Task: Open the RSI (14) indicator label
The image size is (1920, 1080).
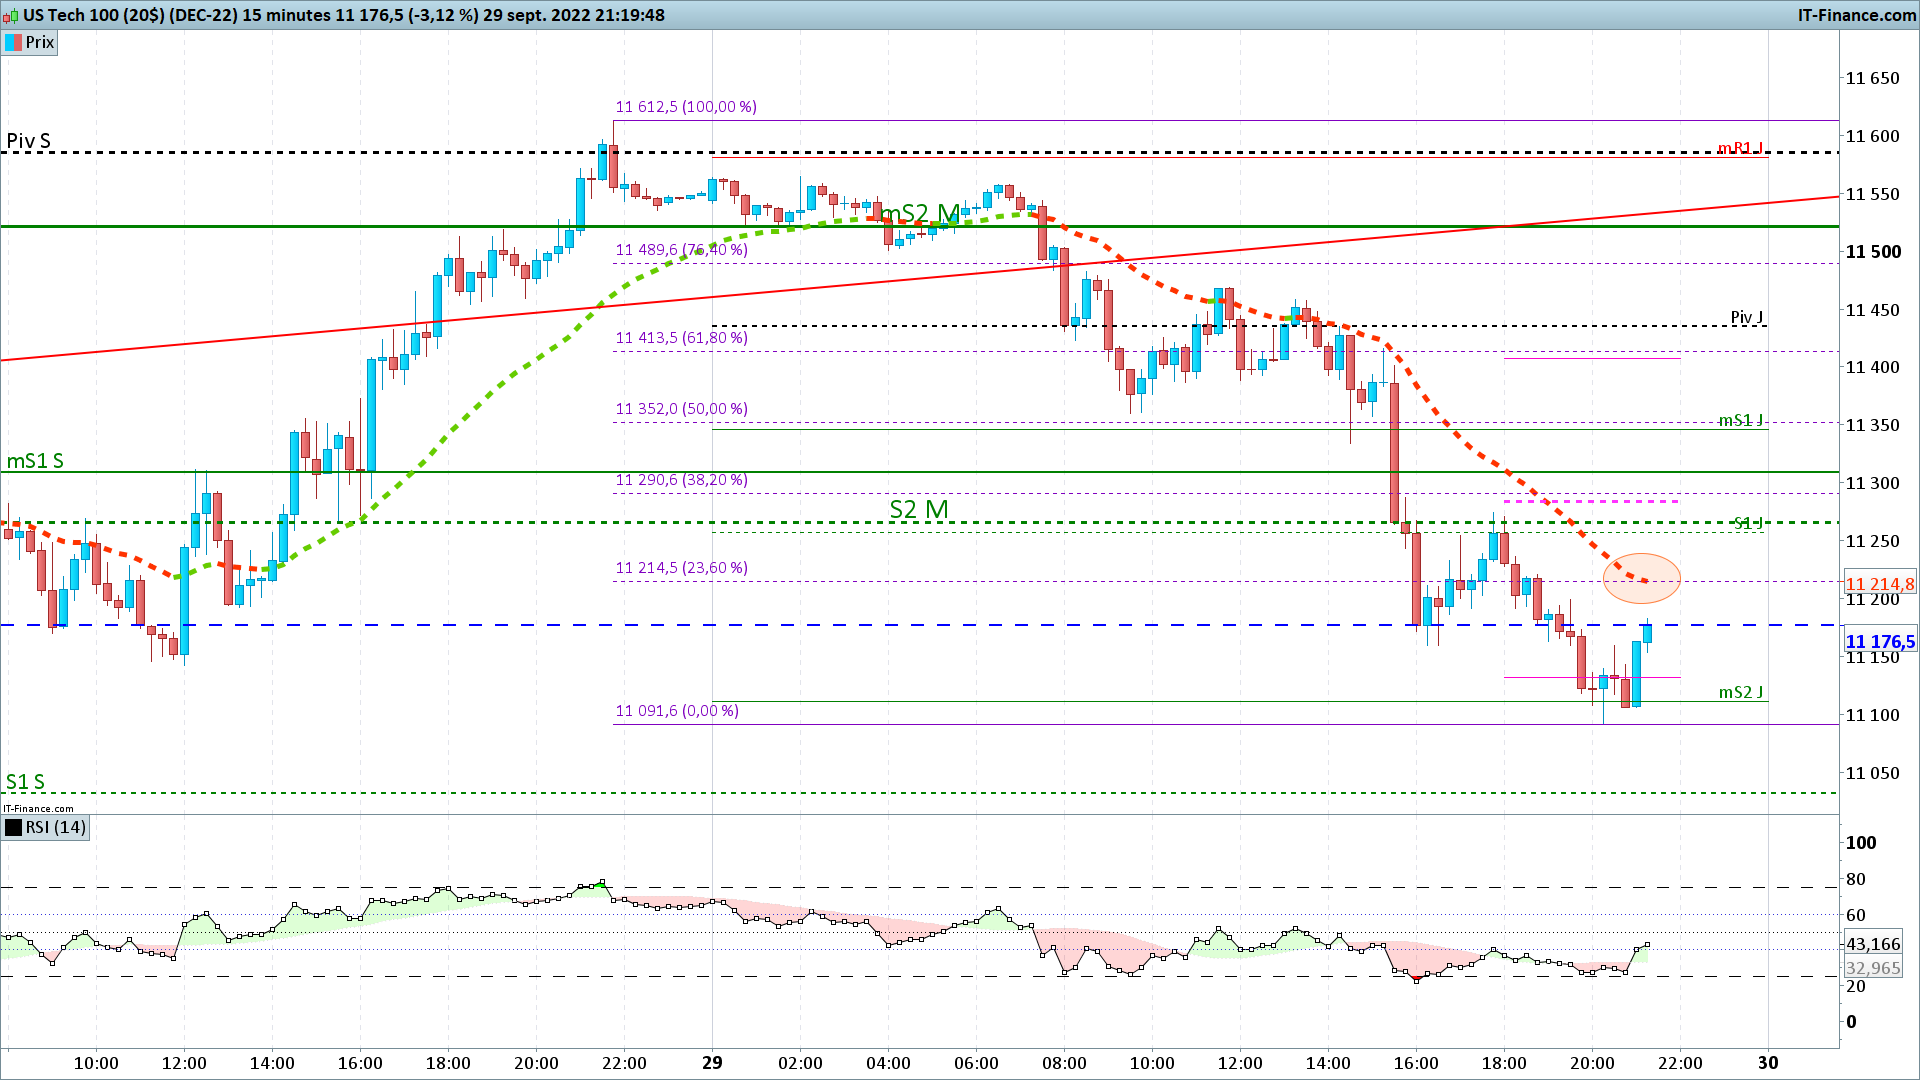Action: coord(55,827)
